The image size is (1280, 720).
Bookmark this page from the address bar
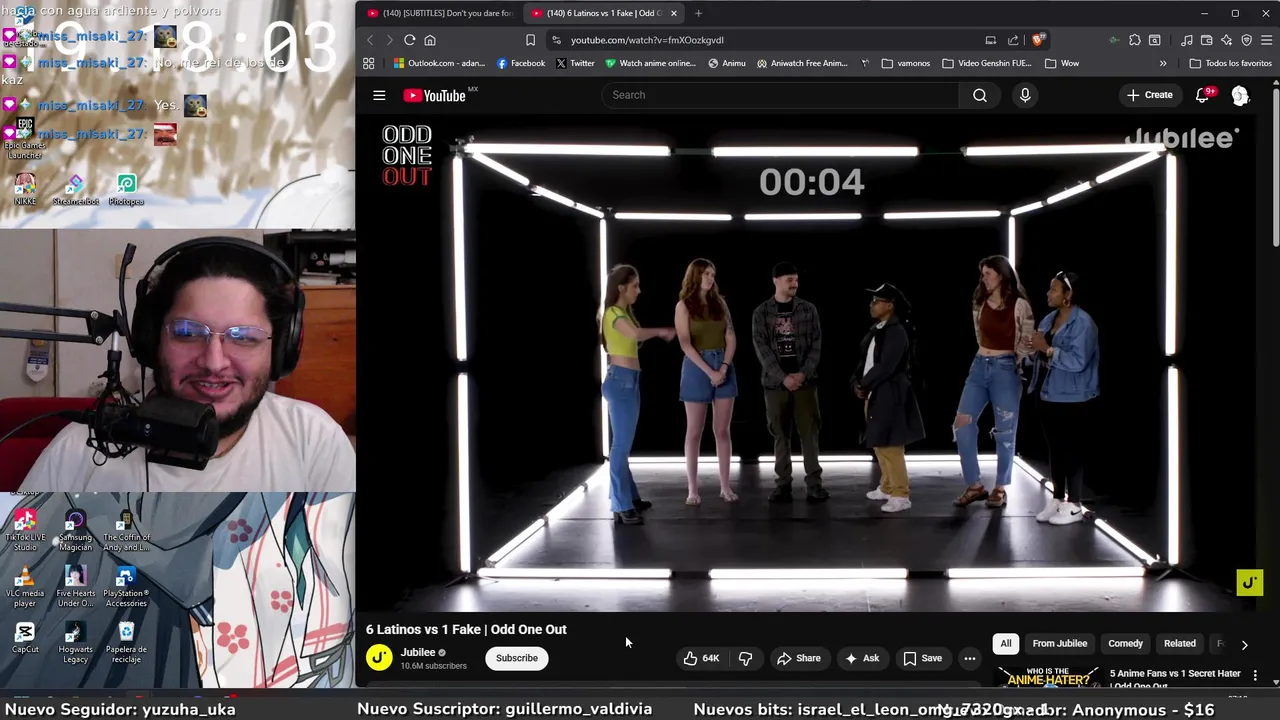[x=530, y=40]
